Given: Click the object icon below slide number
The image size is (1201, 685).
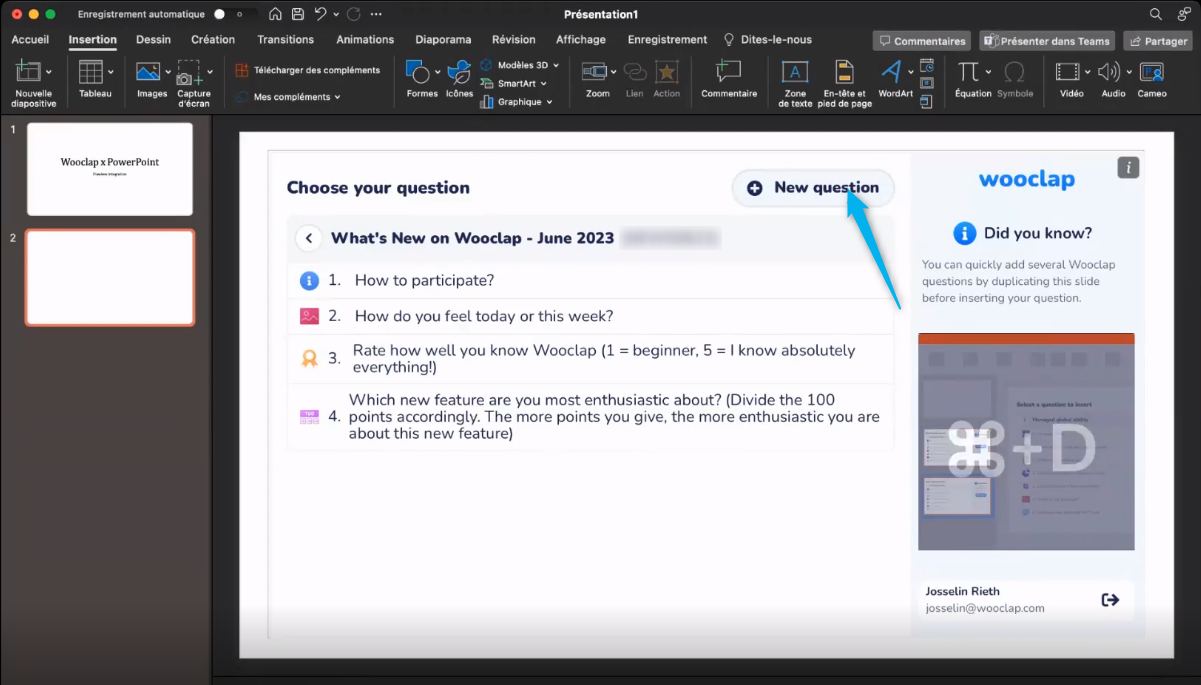Looking at the screenshot, I should click(926, 101).
